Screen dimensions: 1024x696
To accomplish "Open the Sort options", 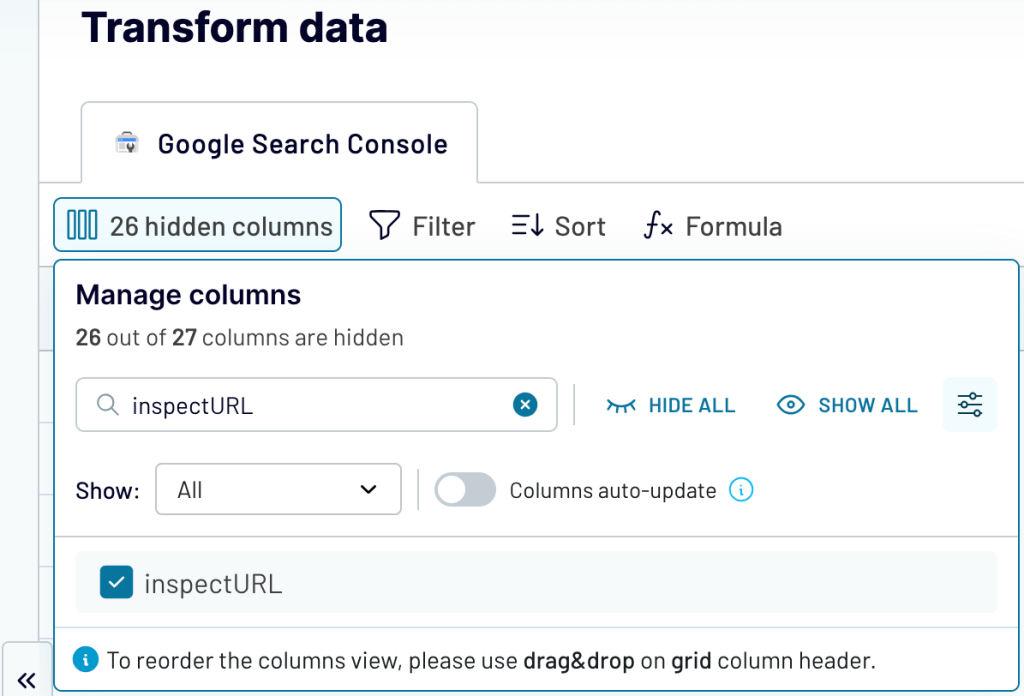I will point(557,226).
